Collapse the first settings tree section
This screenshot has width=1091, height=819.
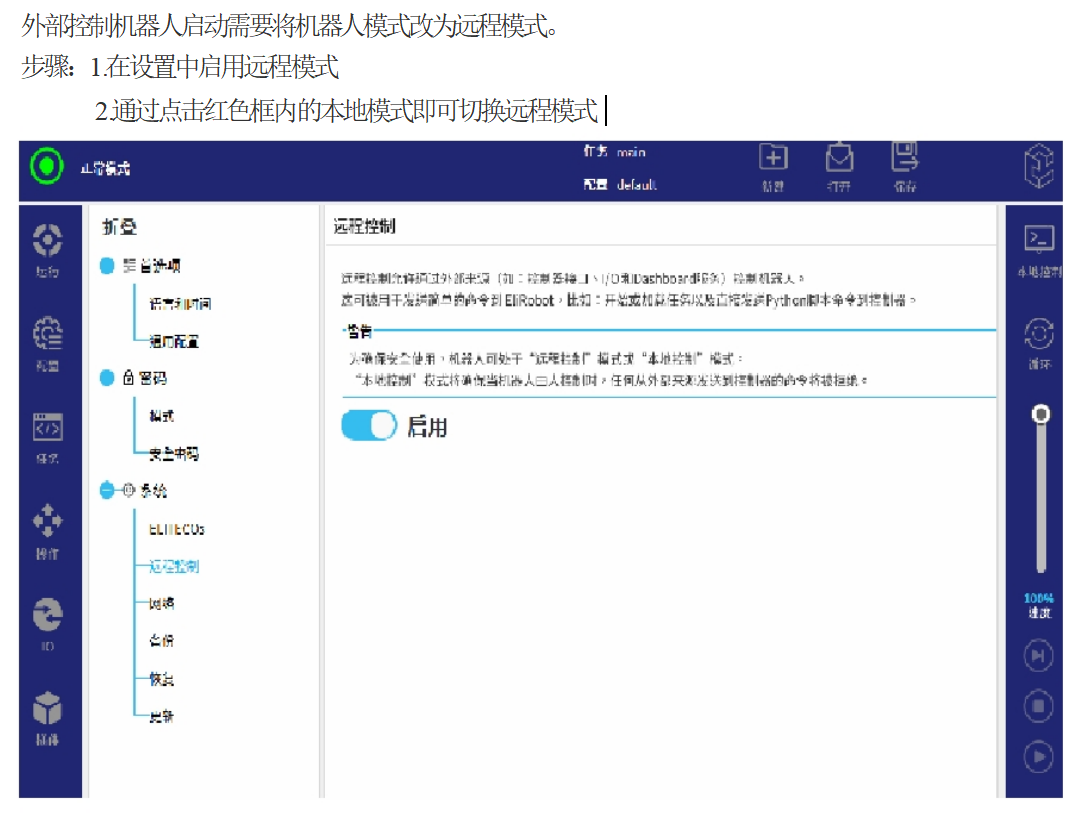[x=107, y=266]
